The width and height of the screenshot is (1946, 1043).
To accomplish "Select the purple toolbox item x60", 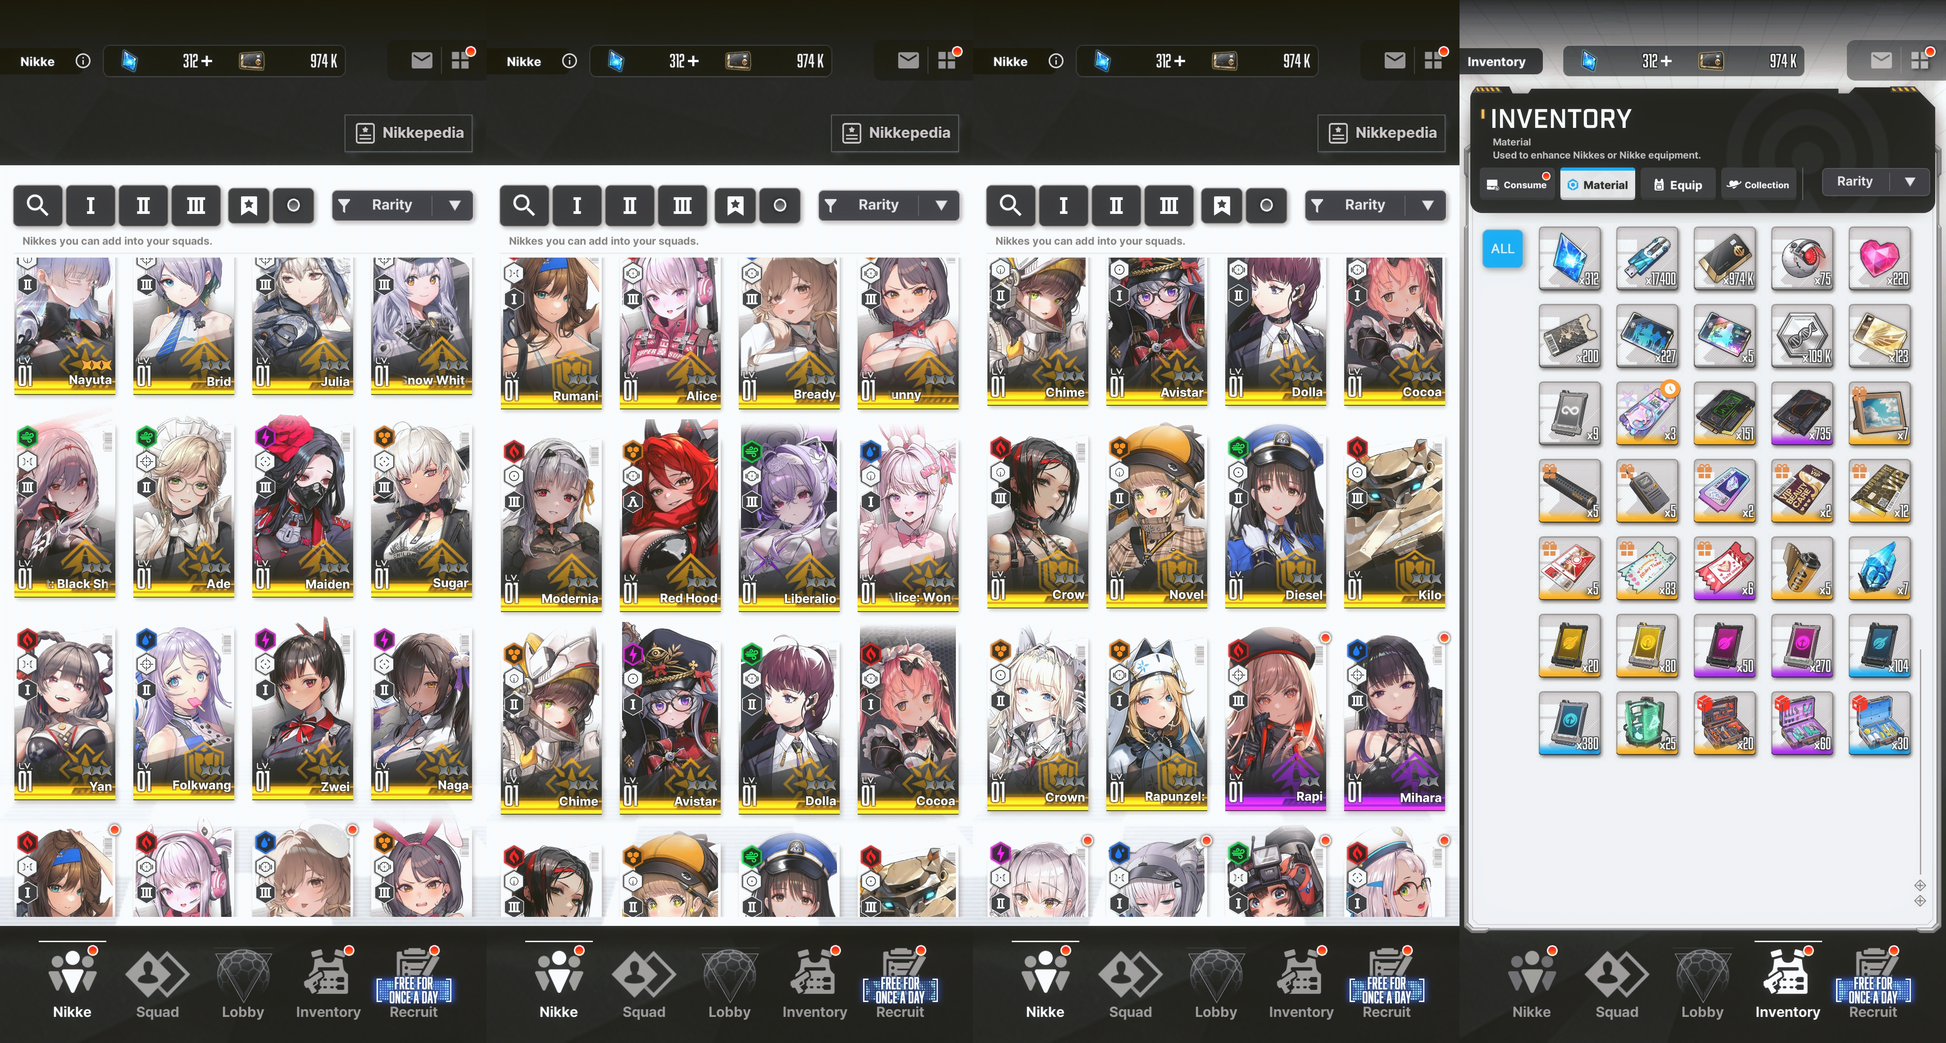I will click(1802, 723).
